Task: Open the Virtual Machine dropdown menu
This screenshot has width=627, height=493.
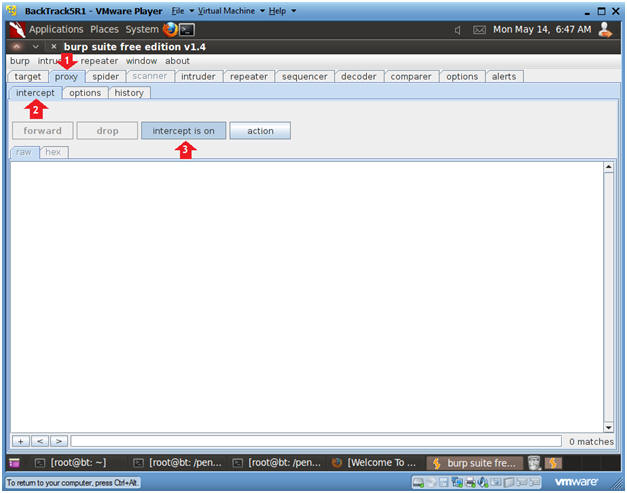Action: (x=231, y=11)
